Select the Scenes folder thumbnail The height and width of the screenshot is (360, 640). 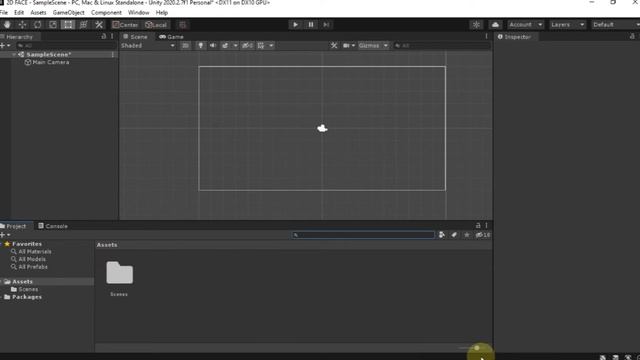[119, 273]
